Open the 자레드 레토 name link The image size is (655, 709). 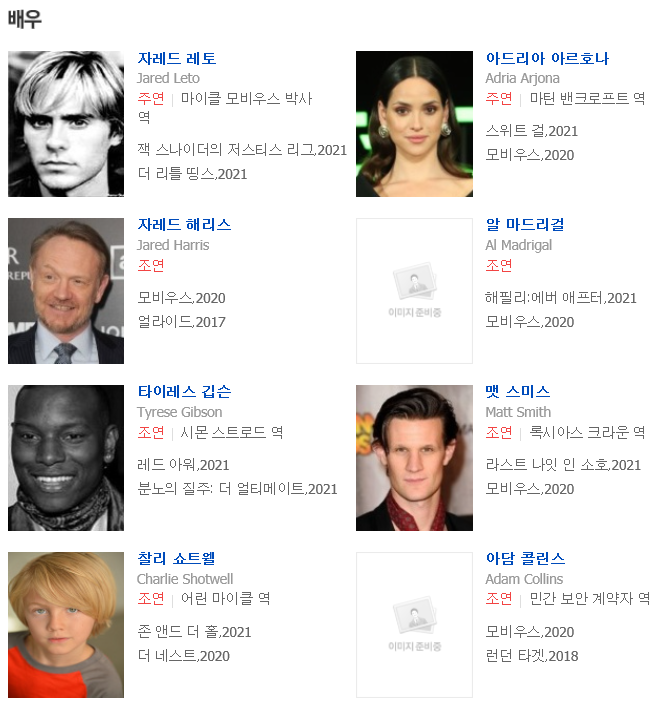click(177, 58)
